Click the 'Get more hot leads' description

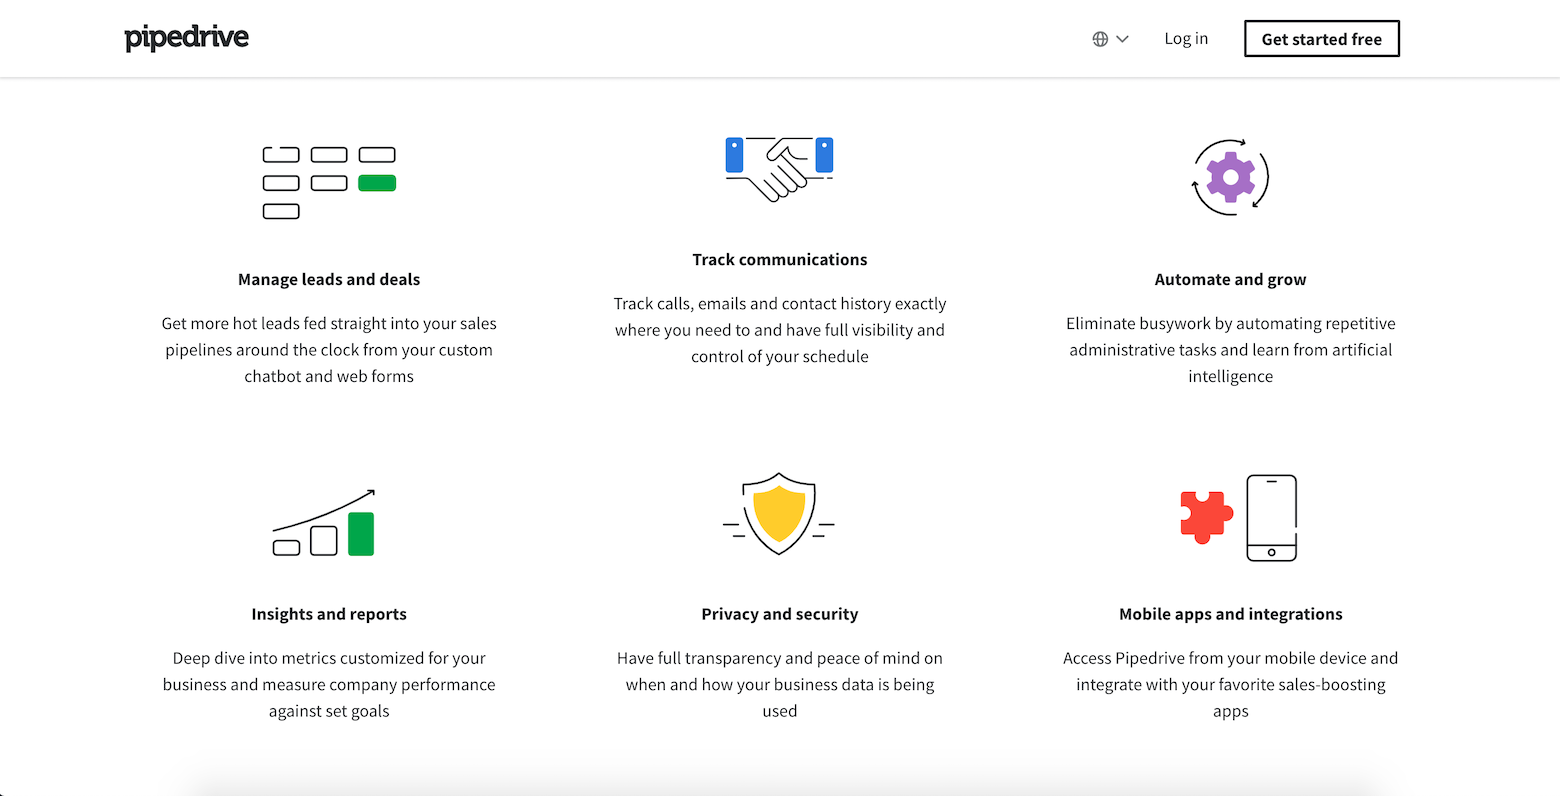[329, 350]
